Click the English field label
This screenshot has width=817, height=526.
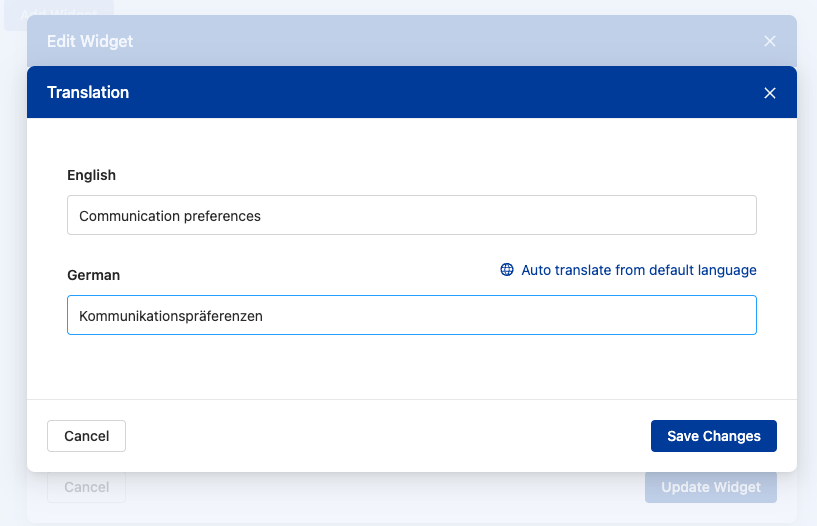click(x=91, y=175)
